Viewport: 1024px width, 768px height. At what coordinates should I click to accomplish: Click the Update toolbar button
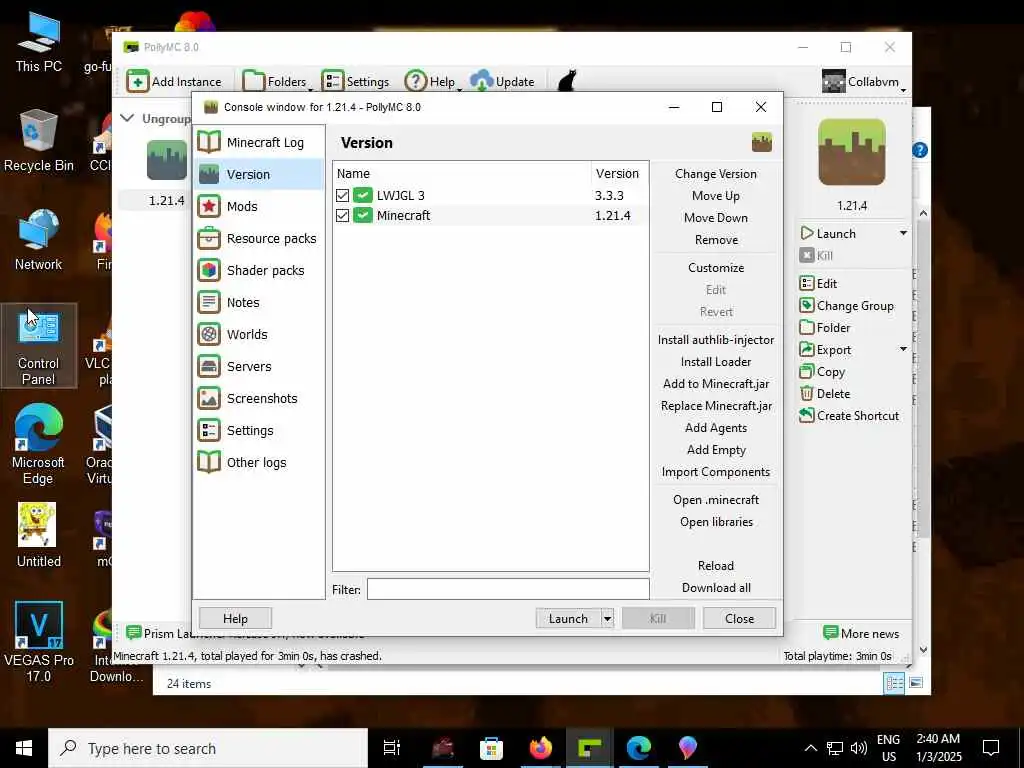502,82
